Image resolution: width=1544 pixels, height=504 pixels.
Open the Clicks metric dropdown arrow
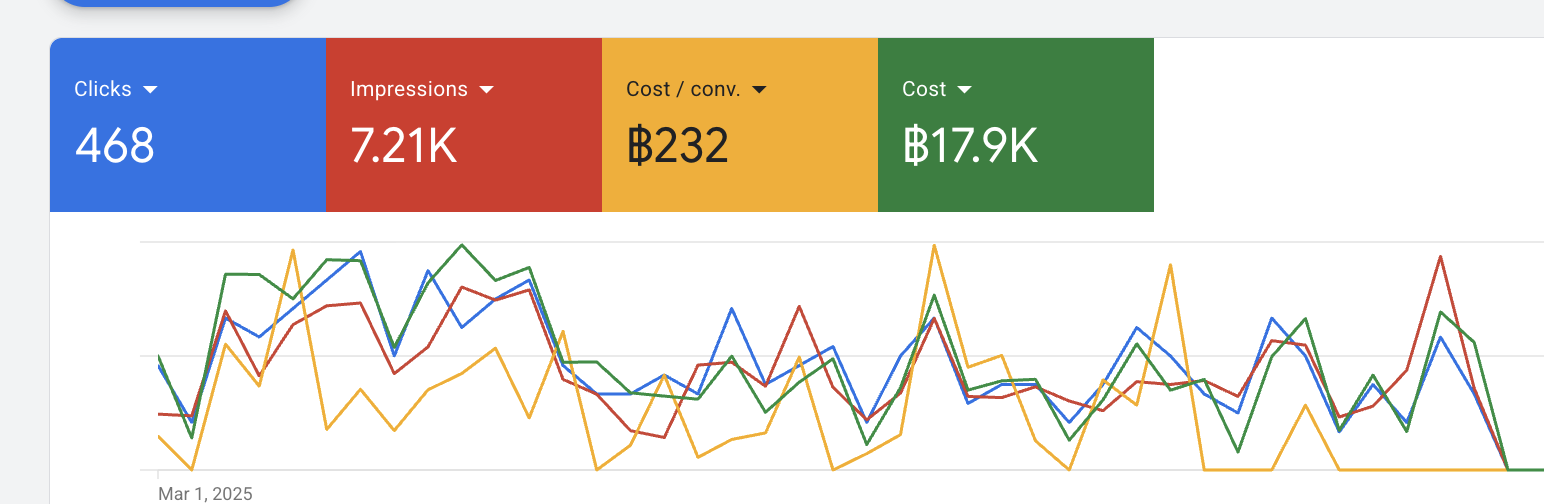(150, 90)
